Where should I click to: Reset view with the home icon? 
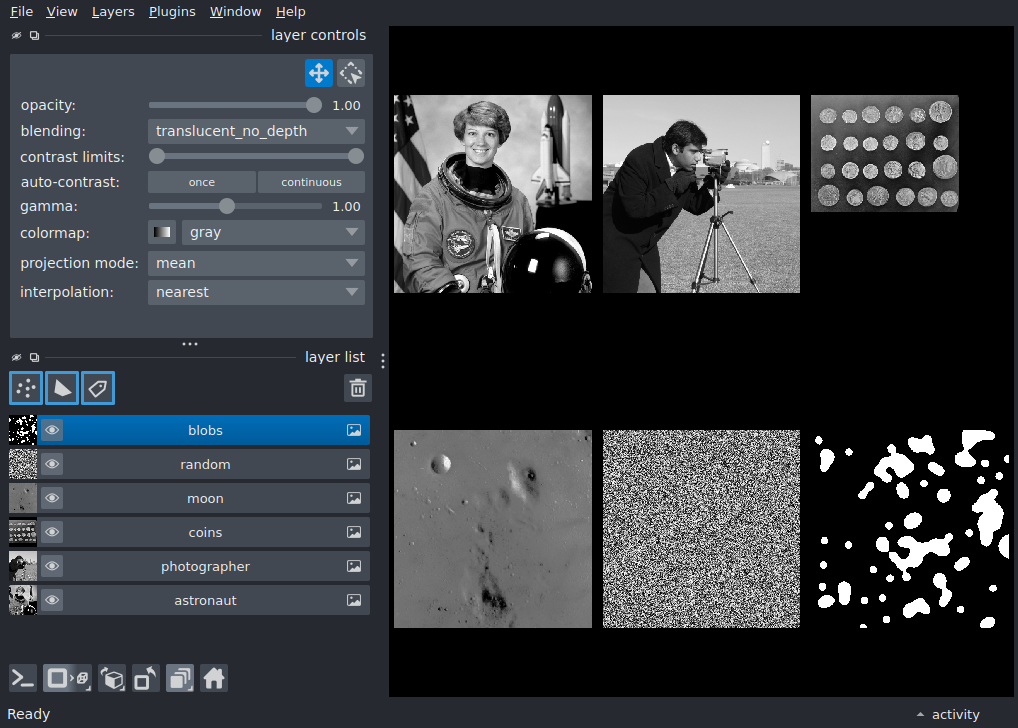[x=214, y=679]
